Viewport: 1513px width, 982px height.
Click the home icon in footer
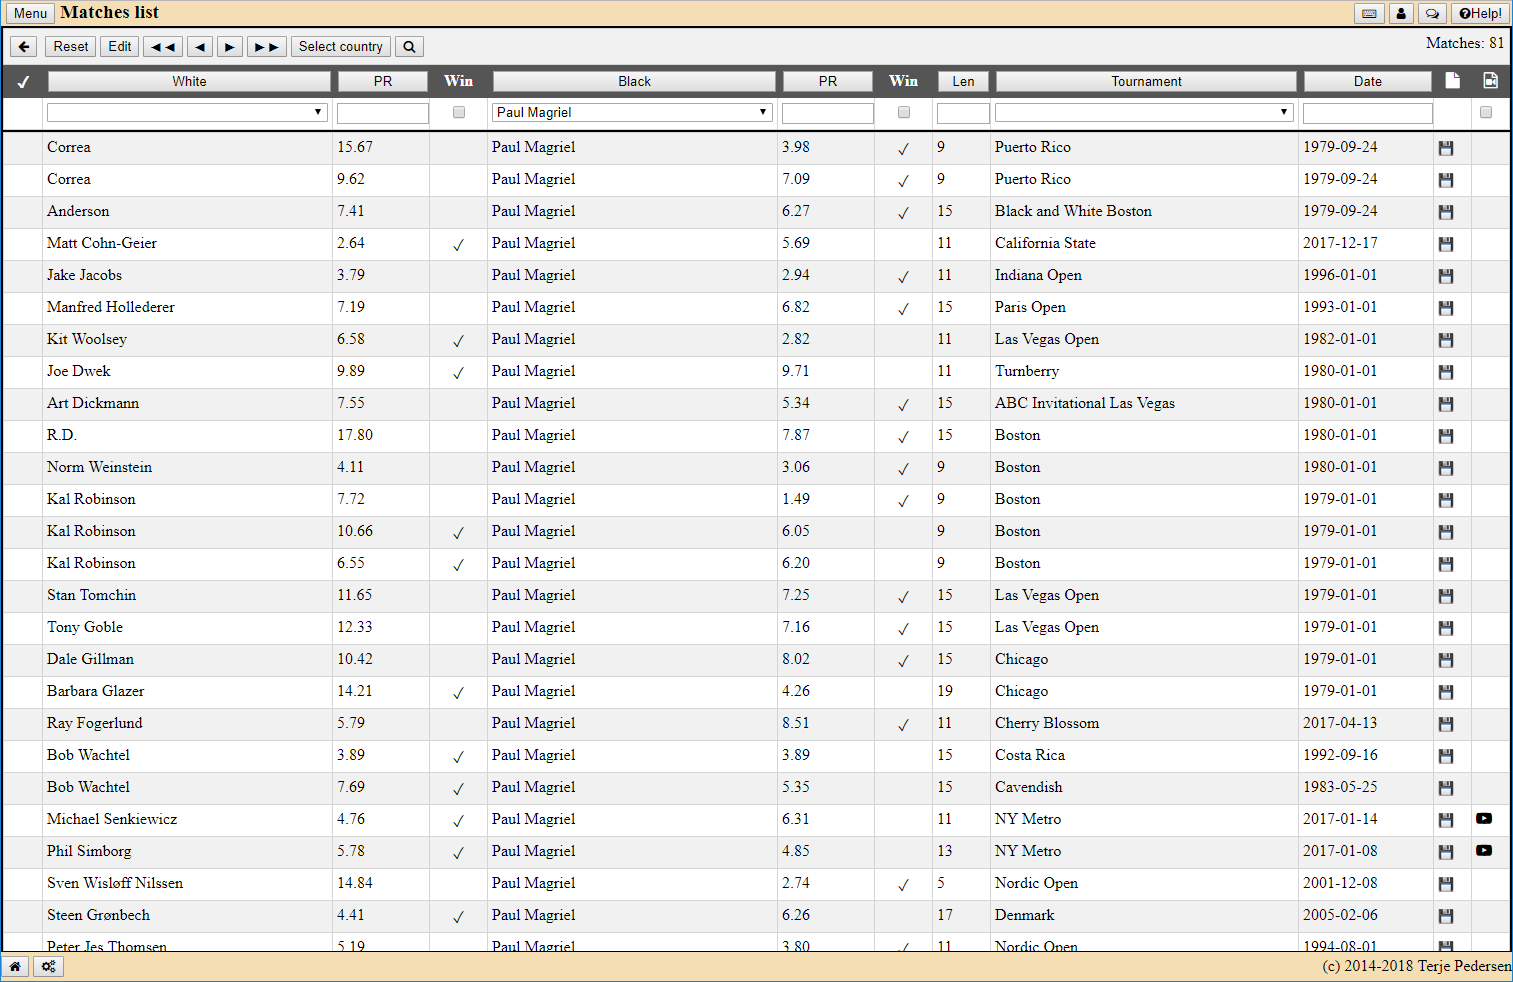tap(15, 966)
